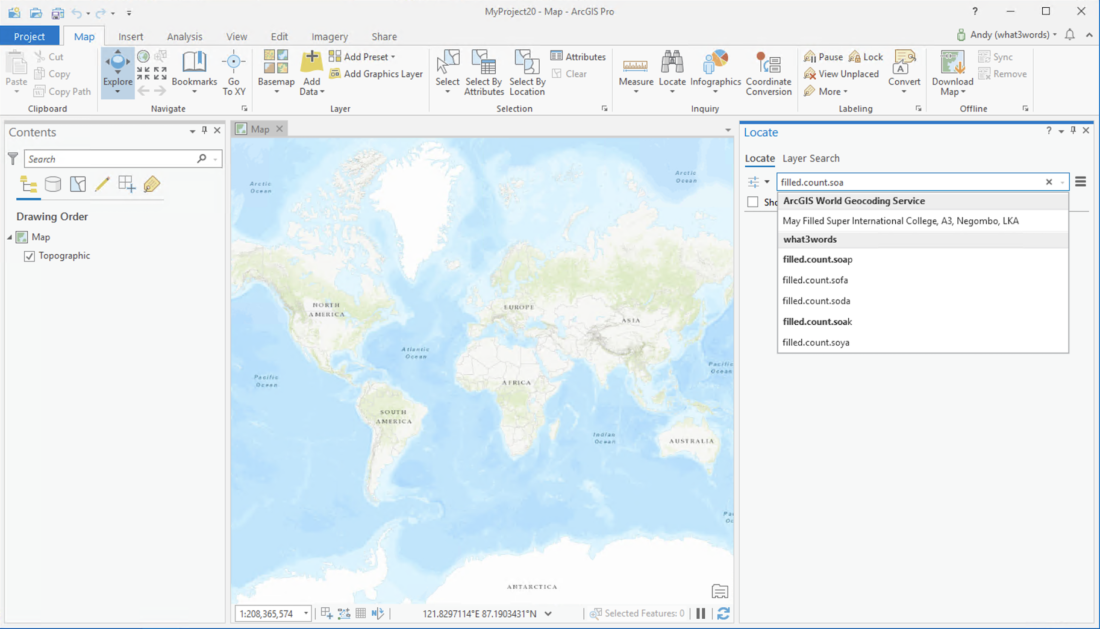The height and width of the screenshot is (629, 1100).
Task: Toggle auto-hide pin on Contents pane
Action: [x=204, y=130]
